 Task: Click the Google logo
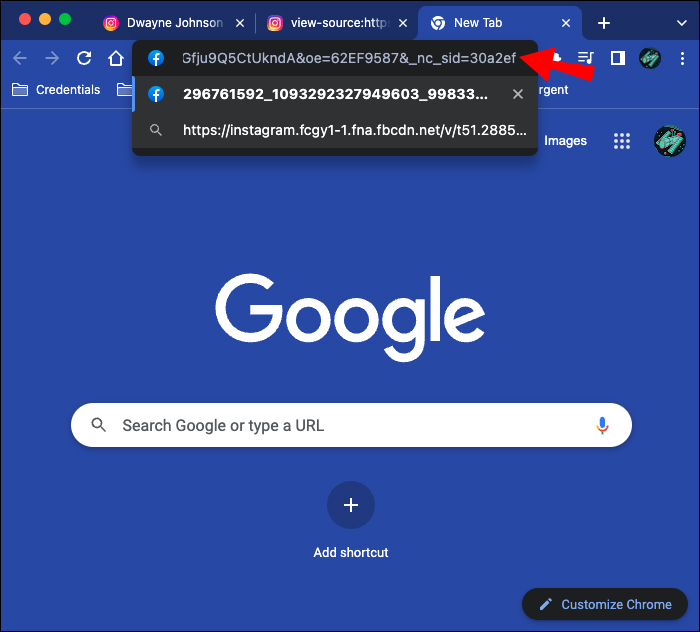pos(350,318)
